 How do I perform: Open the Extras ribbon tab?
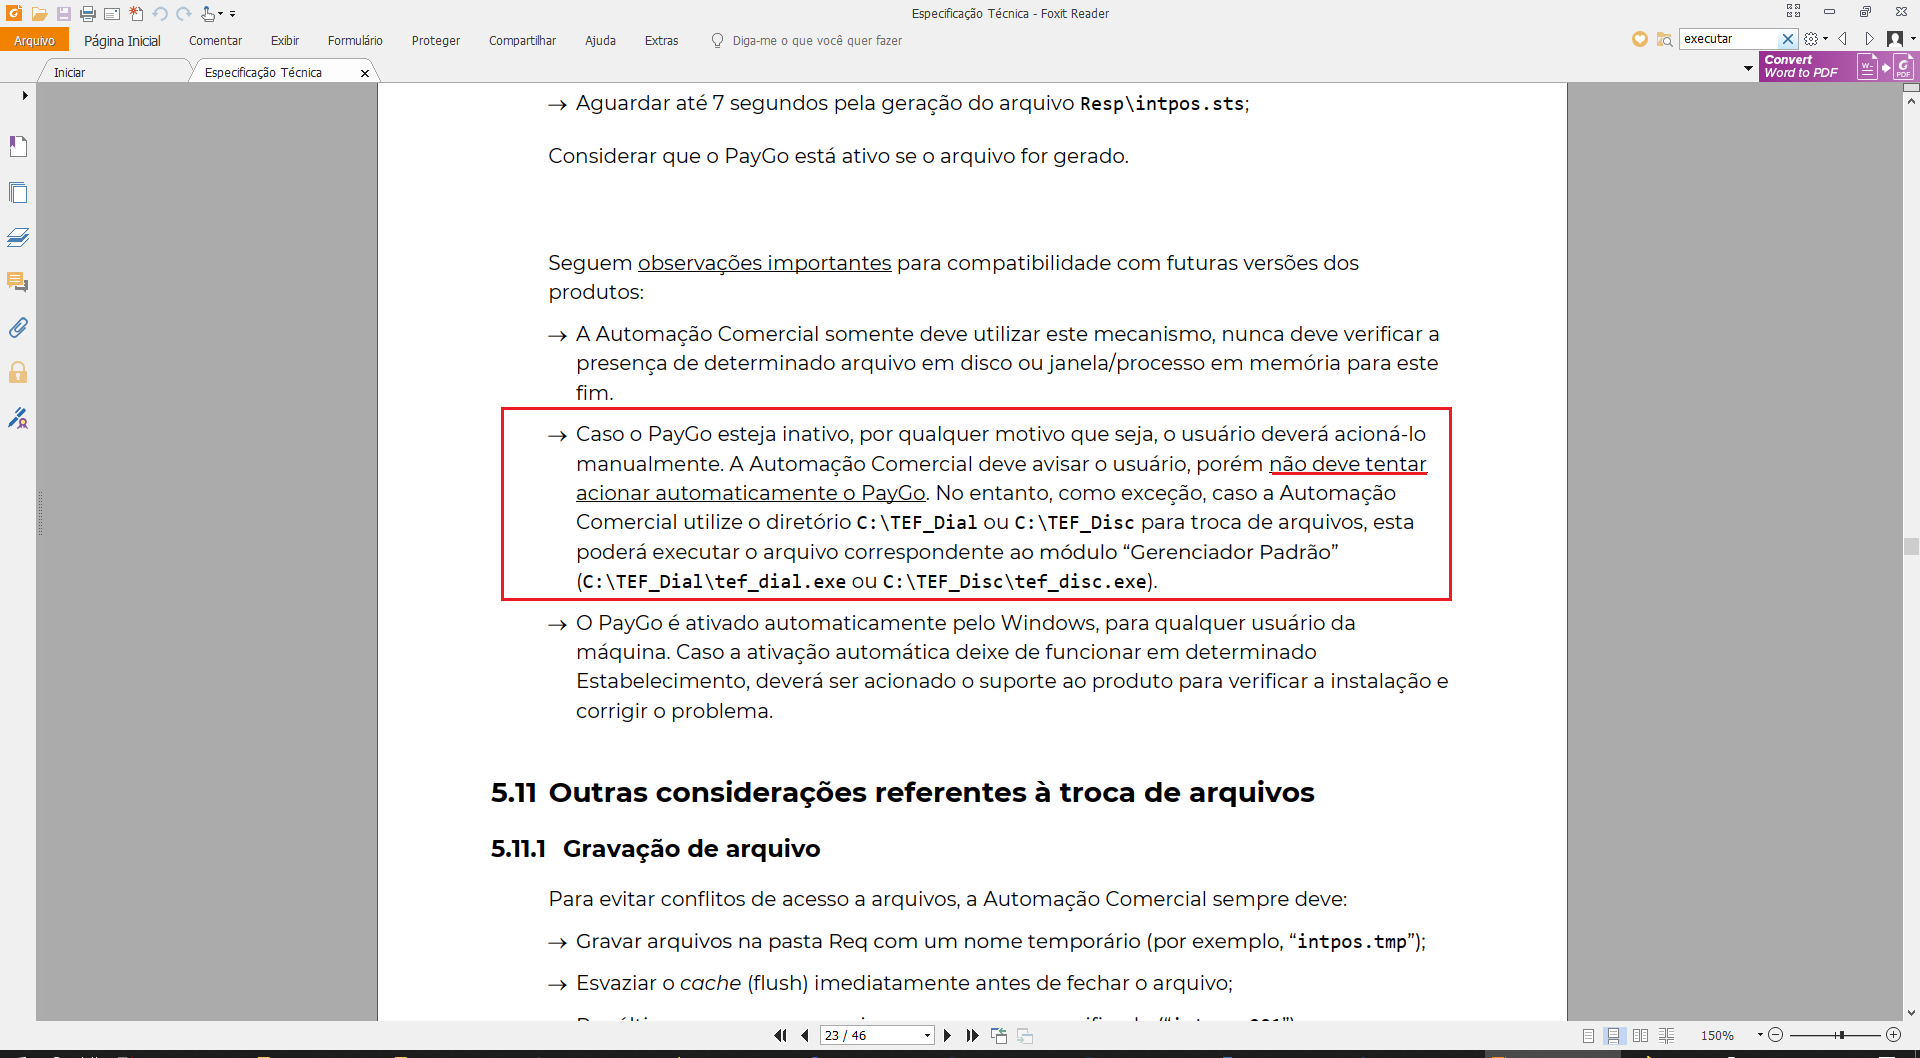pos(661,40)
